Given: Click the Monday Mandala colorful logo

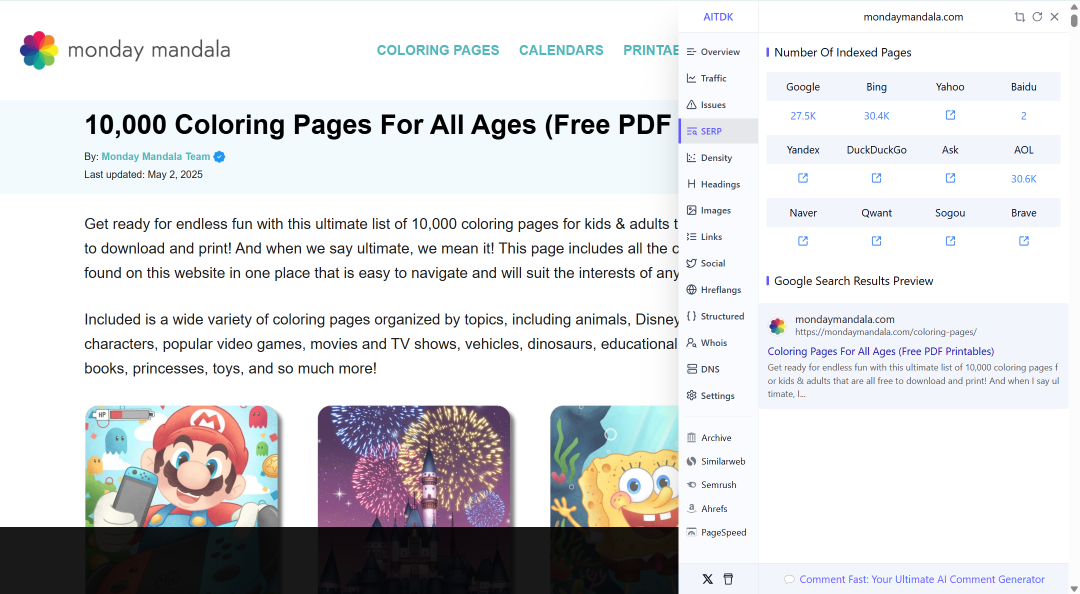Looking at the screenshot, I should [39, 50].
